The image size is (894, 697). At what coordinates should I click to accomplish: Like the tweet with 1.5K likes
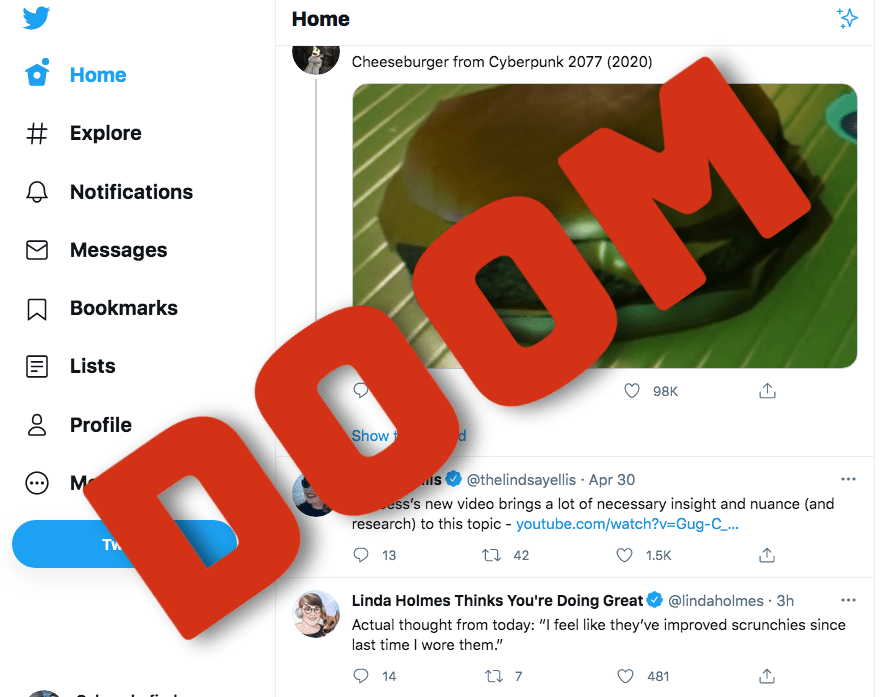tap(624, 555)
